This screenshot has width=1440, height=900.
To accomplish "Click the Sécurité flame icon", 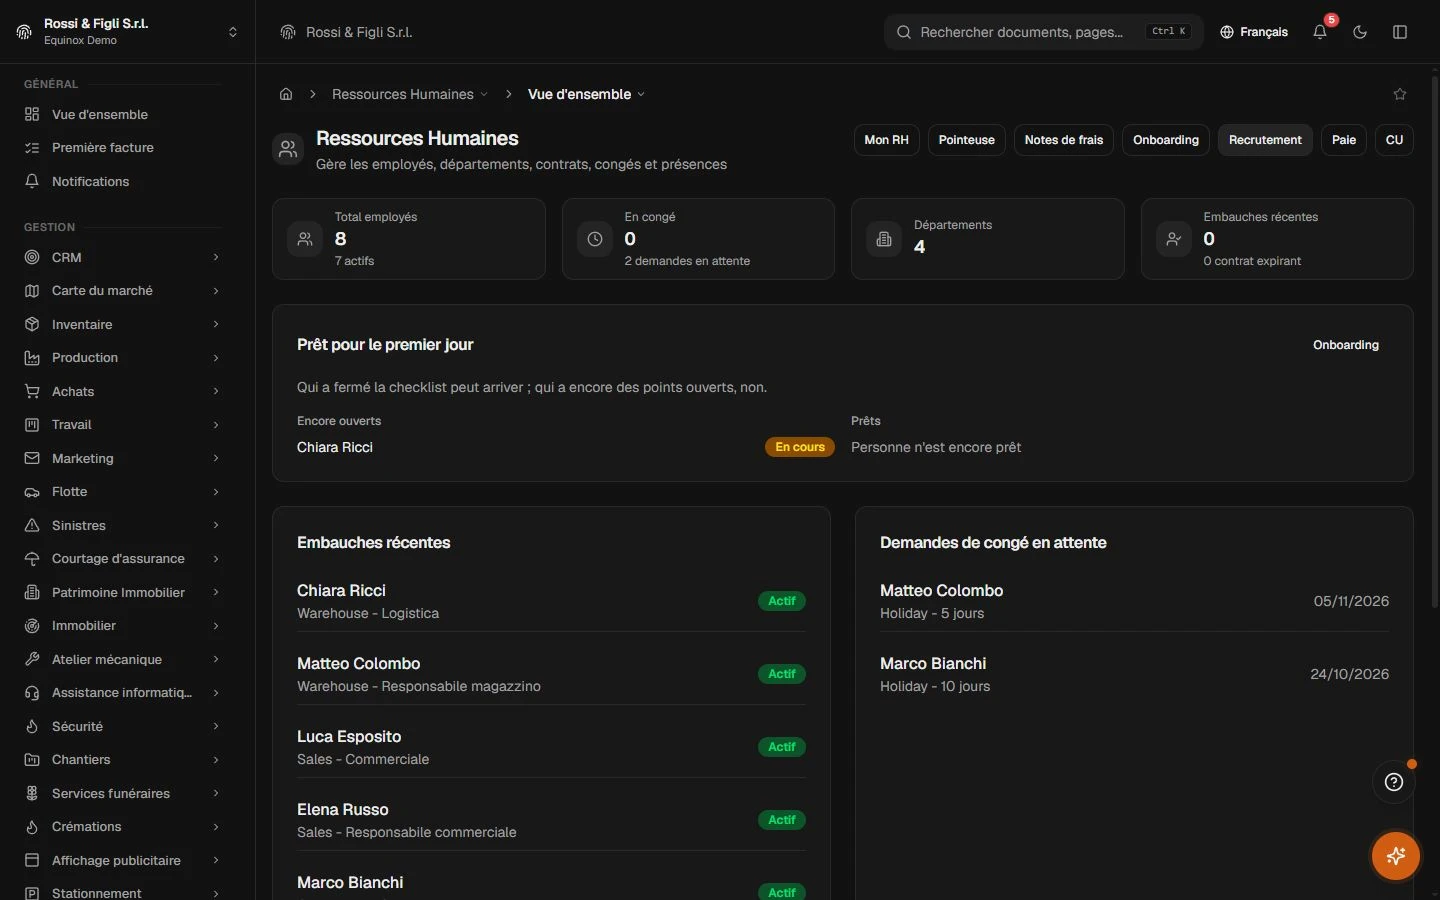I will click(32, 726).
